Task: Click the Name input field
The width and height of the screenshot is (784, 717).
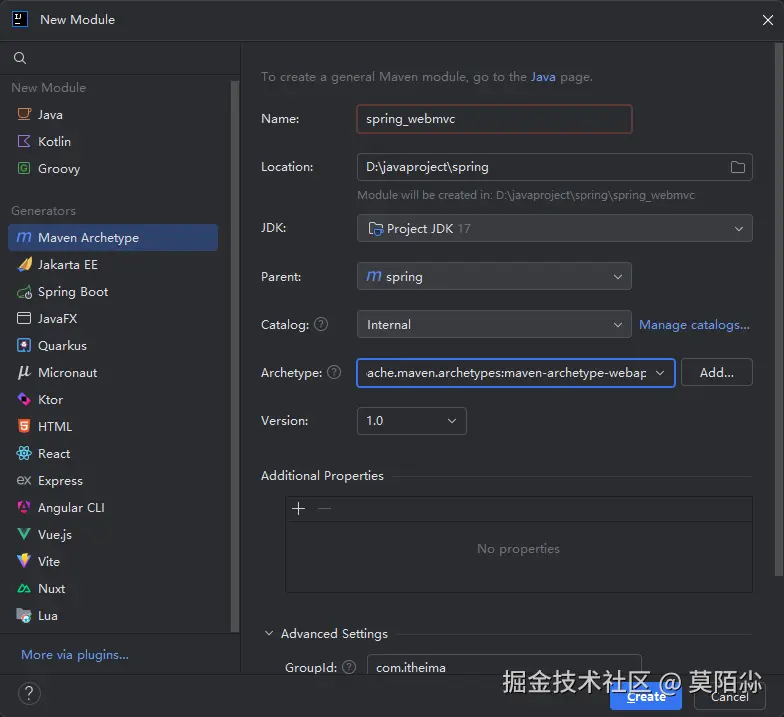Action: [494, 119]
